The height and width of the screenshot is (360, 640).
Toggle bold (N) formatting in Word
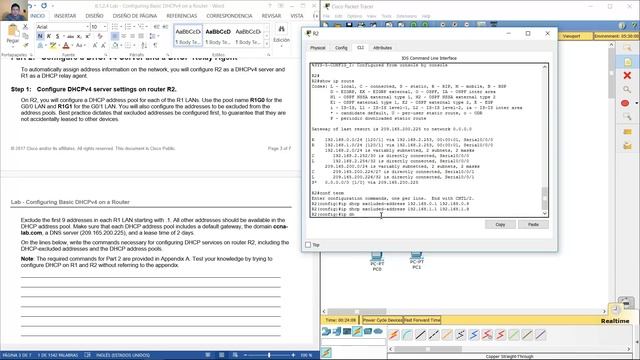pyautogui.click(x=40, y=36)
